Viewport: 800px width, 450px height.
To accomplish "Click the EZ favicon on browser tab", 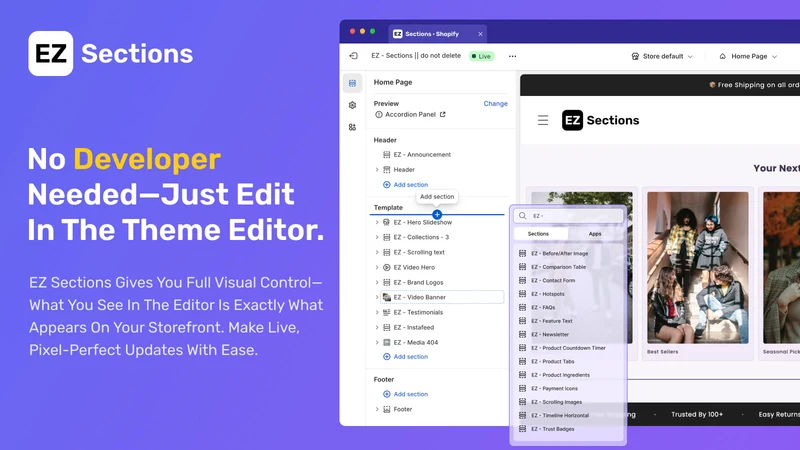I will [x=397, y=34].
